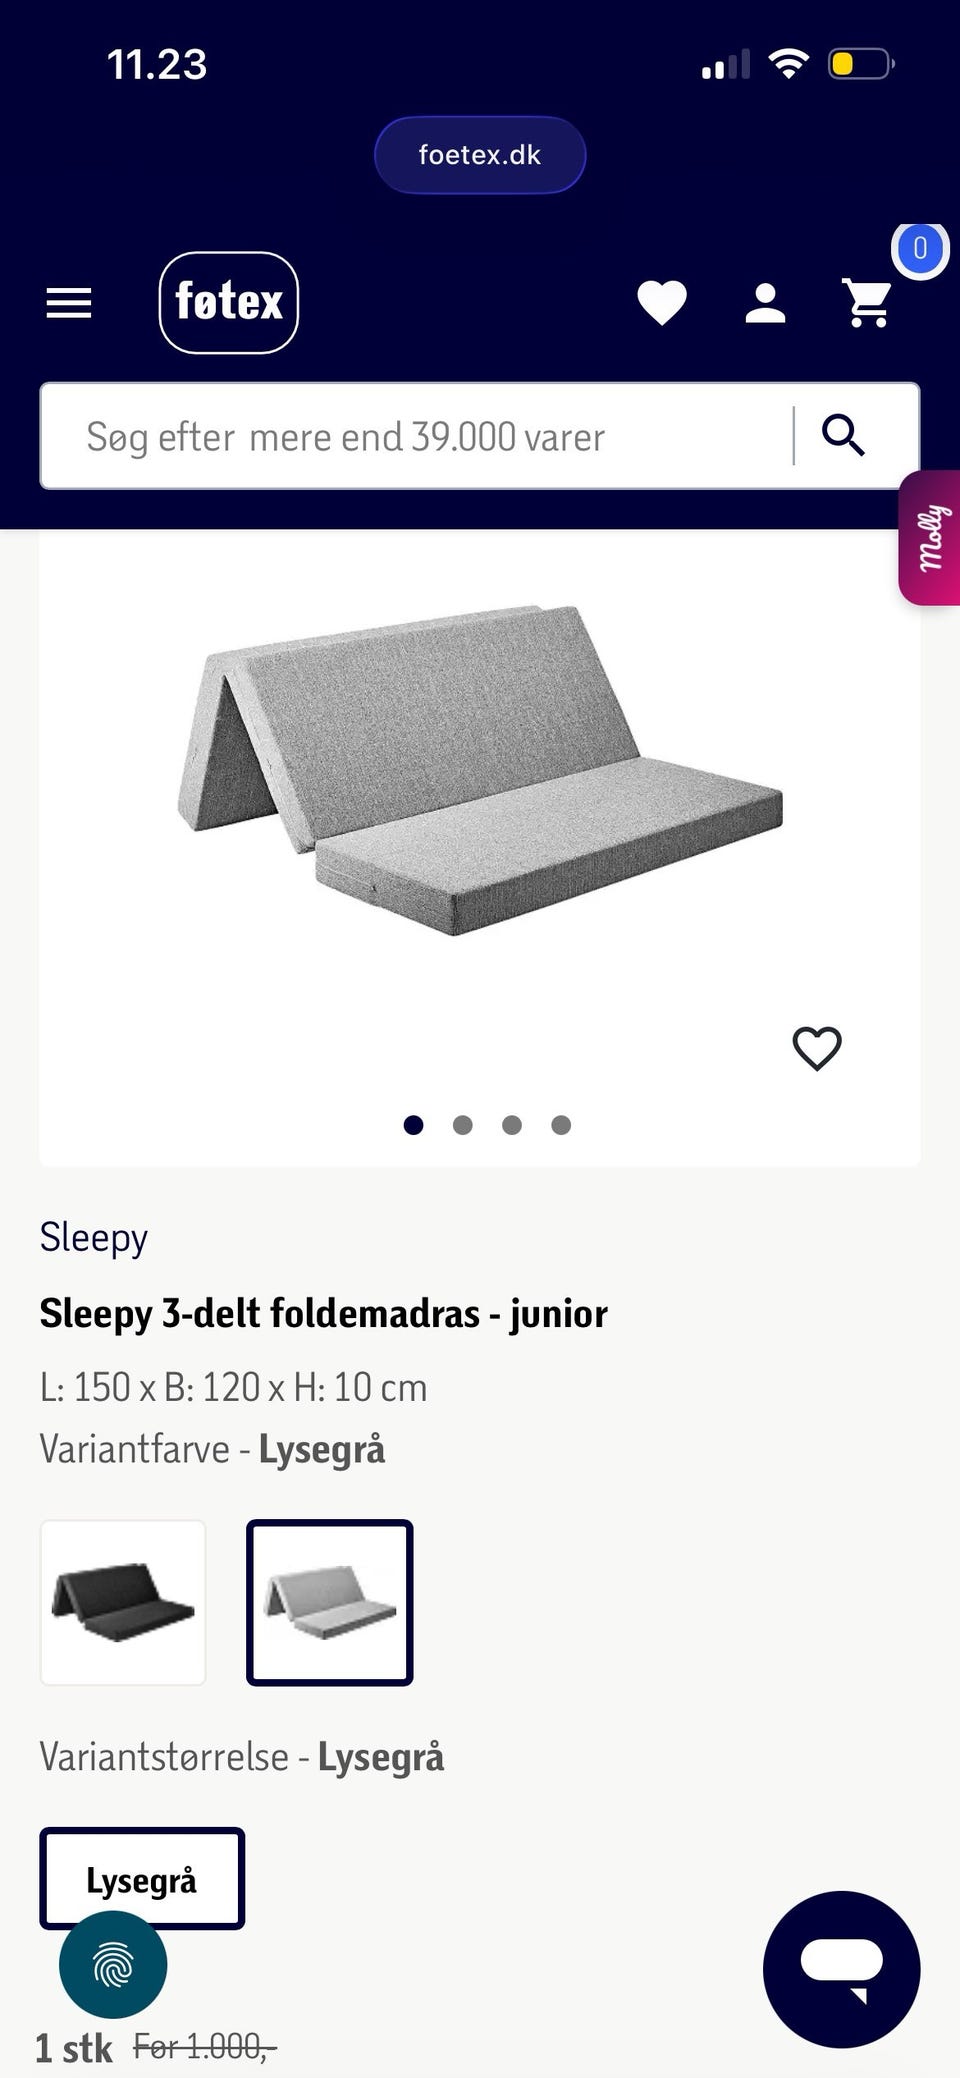Select the light grey mattress color variant
This screenshot has width=960, height=2078.
pyautogui.click(x=330, y=1602)
